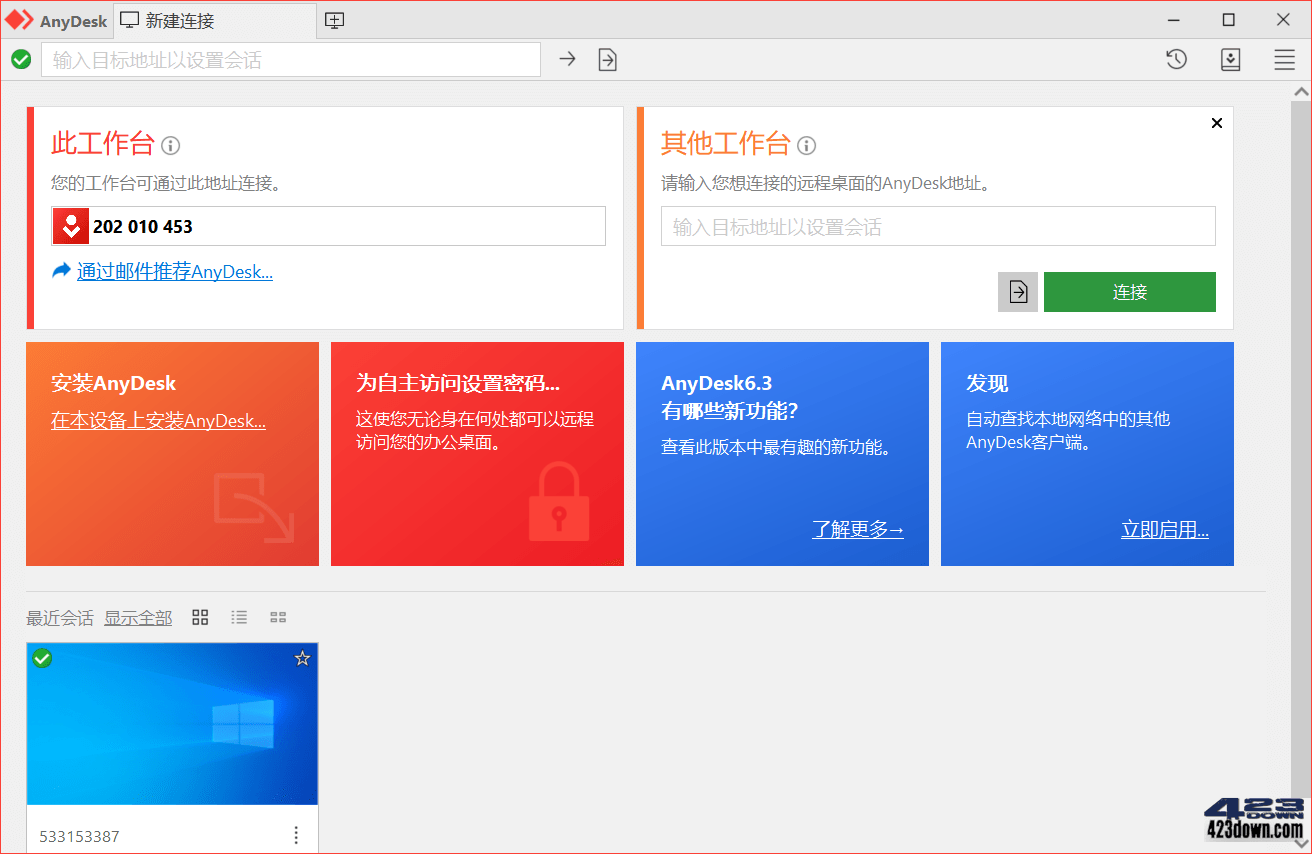The image size is (1312, 854).
Task: Switch recent sessions to list view
Action: point(239,617)
